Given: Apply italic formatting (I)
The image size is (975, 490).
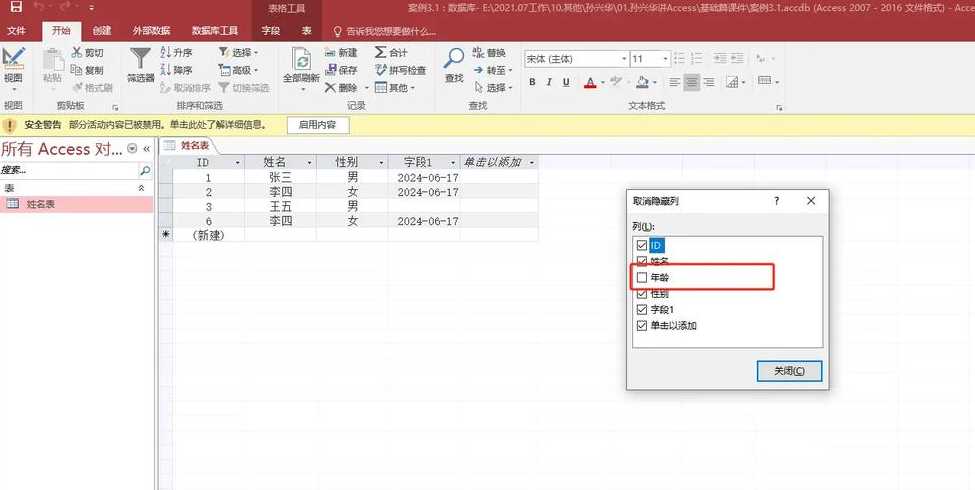Looking at the screenshot, I should 549,82.
